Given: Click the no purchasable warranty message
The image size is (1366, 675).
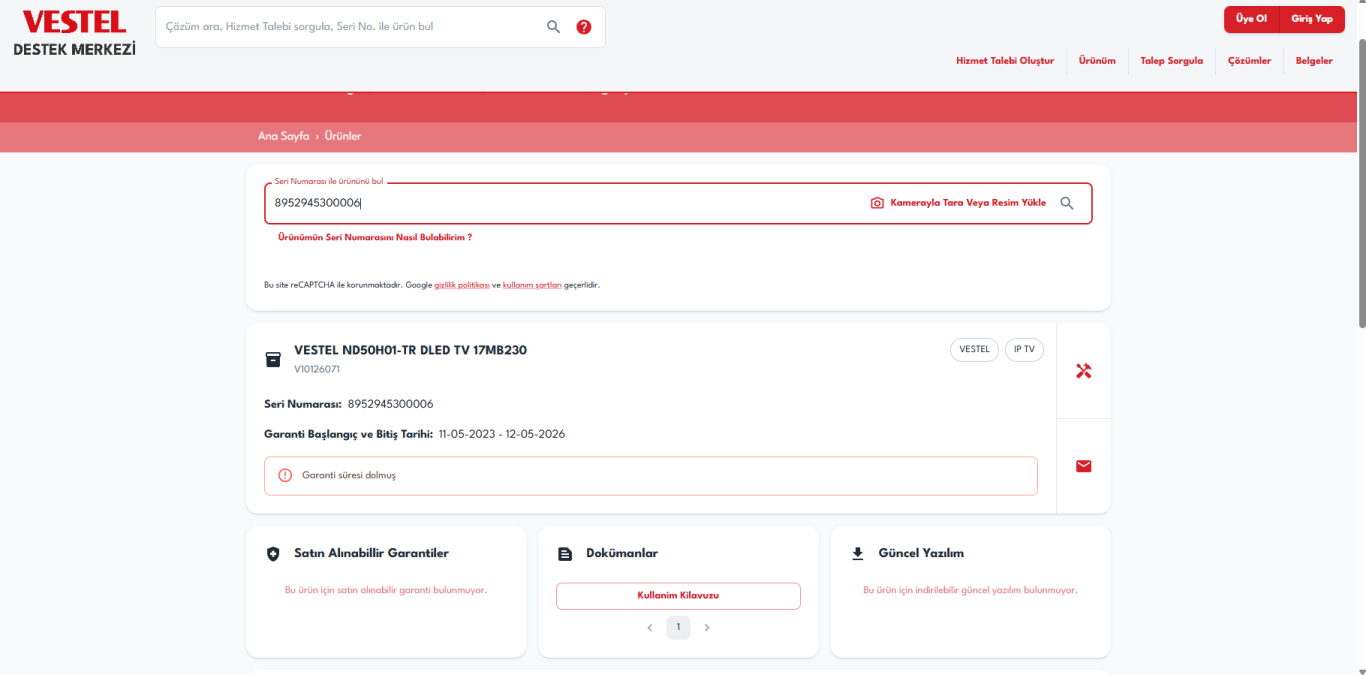Looking at the screenshot, I should pyautogui.click(x=386, y=590).
